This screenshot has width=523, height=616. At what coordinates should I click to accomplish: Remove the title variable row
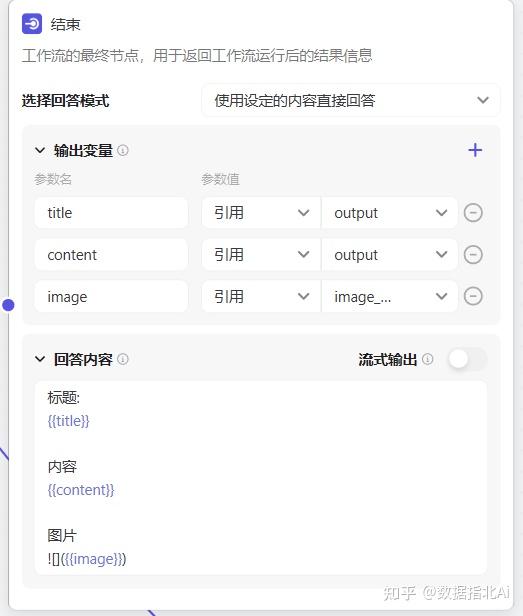pos(473,213)
